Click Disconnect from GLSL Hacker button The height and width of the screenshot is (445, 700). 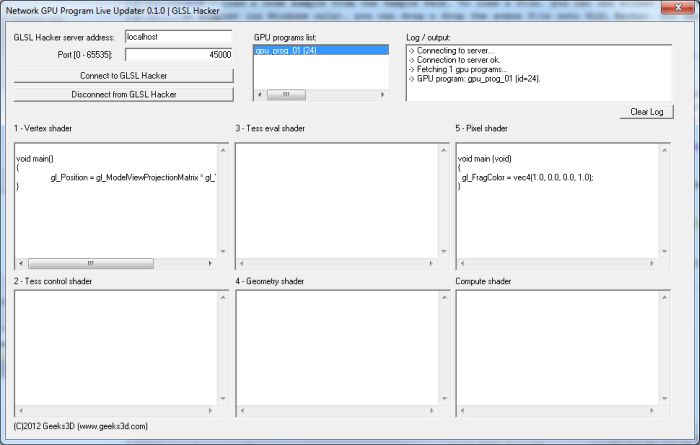[x=124, y=95]
